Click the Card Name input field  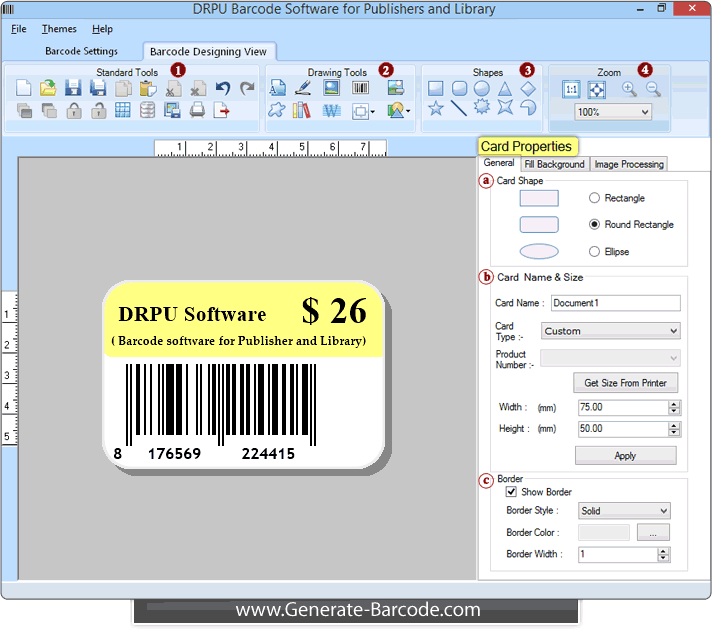[616, 303]
